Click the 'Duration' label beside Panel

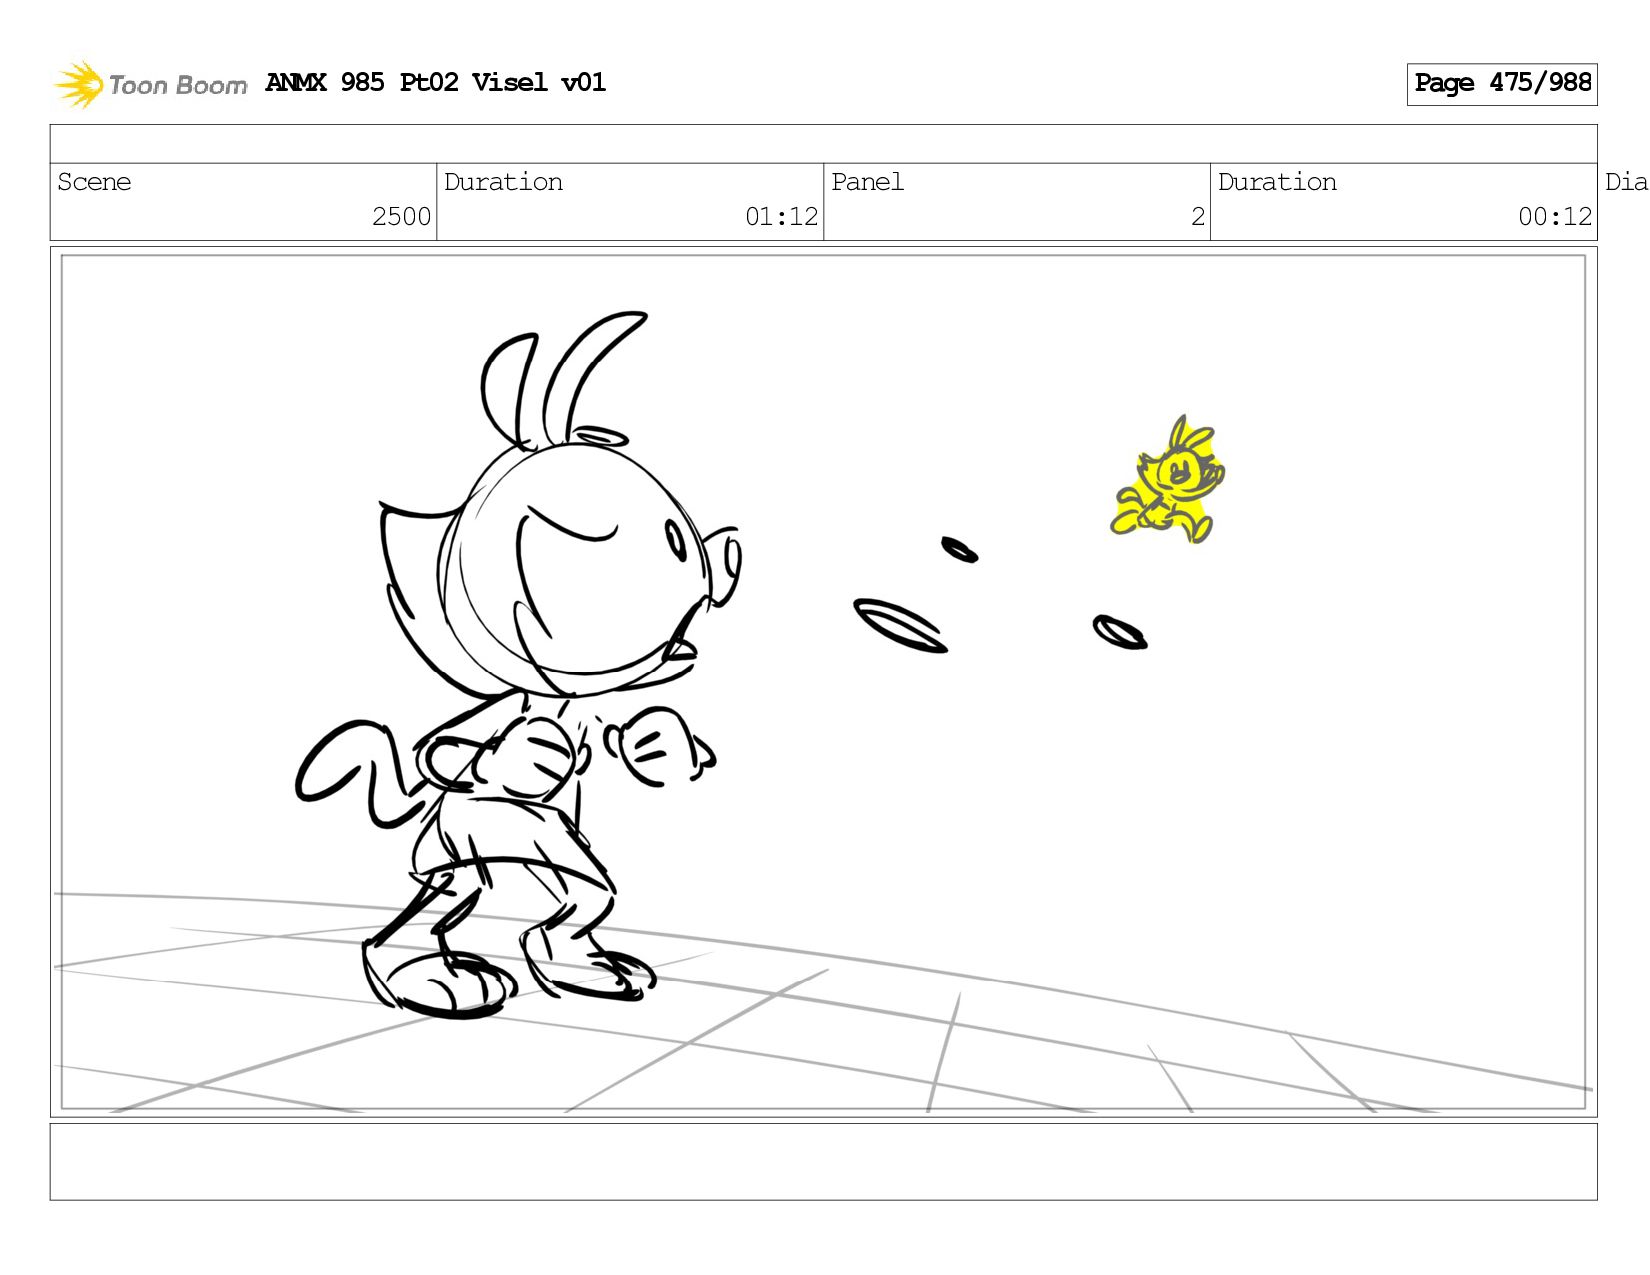pyautogui.click(x=1277, y=182)
